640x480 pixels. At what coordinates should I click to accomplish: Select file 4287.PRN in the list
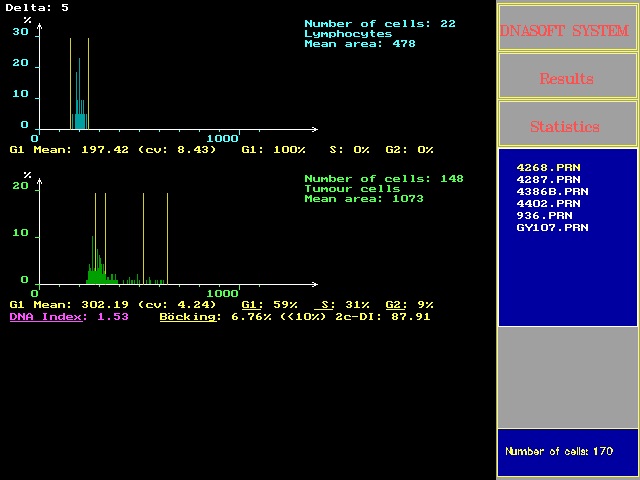[548, 179]
